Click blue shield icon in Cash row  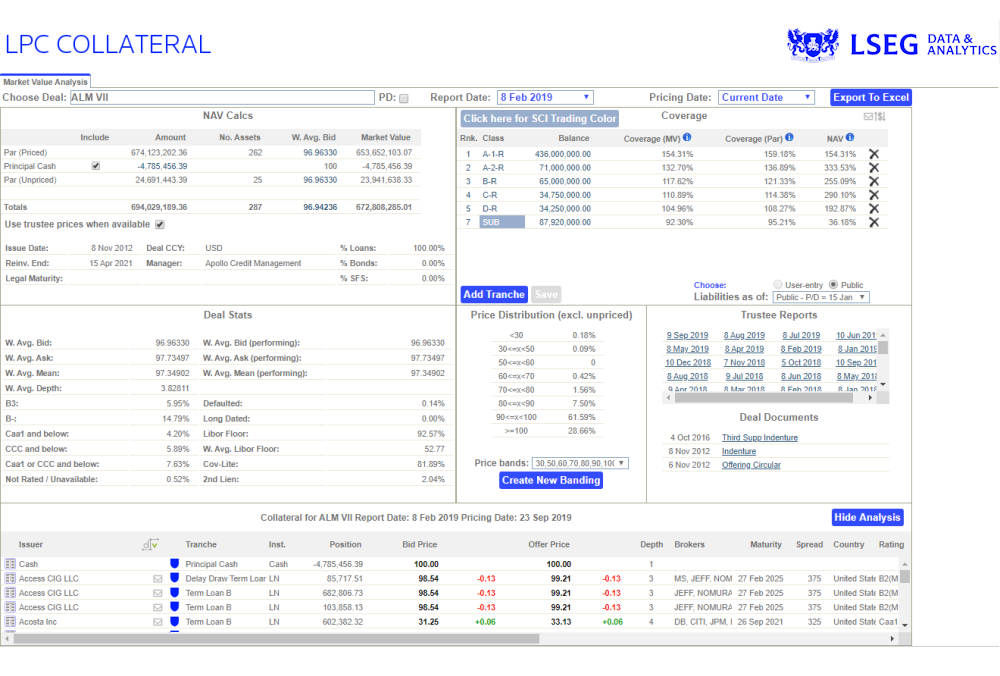tap(174, 564)
